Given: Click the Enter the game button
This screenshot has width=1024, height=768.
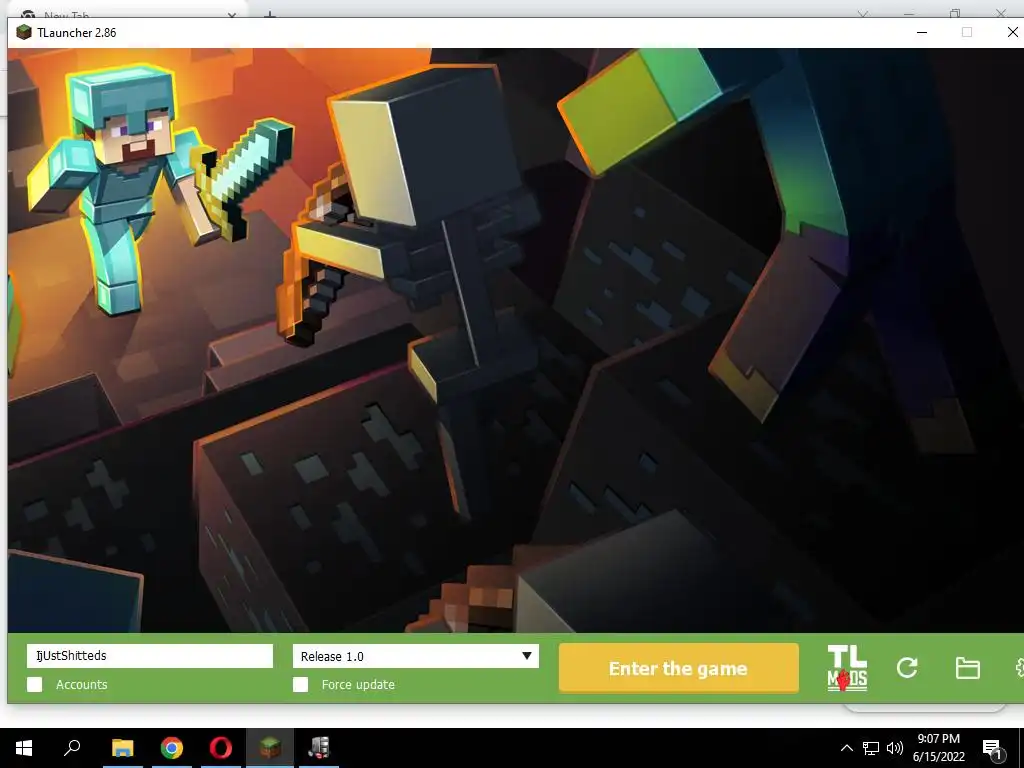Looking at the screenshot, I should [679, 668].
